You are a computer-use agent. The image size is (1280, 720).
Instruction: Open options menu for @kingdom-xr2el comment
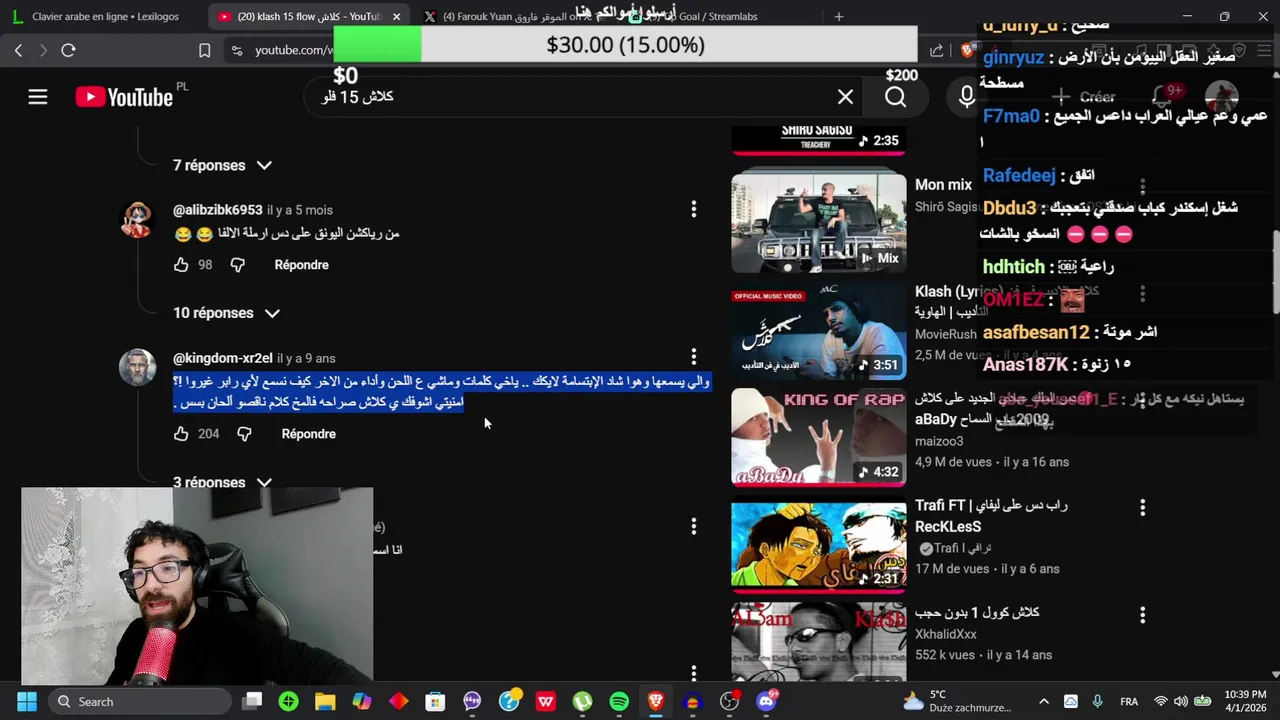point(693,357)
